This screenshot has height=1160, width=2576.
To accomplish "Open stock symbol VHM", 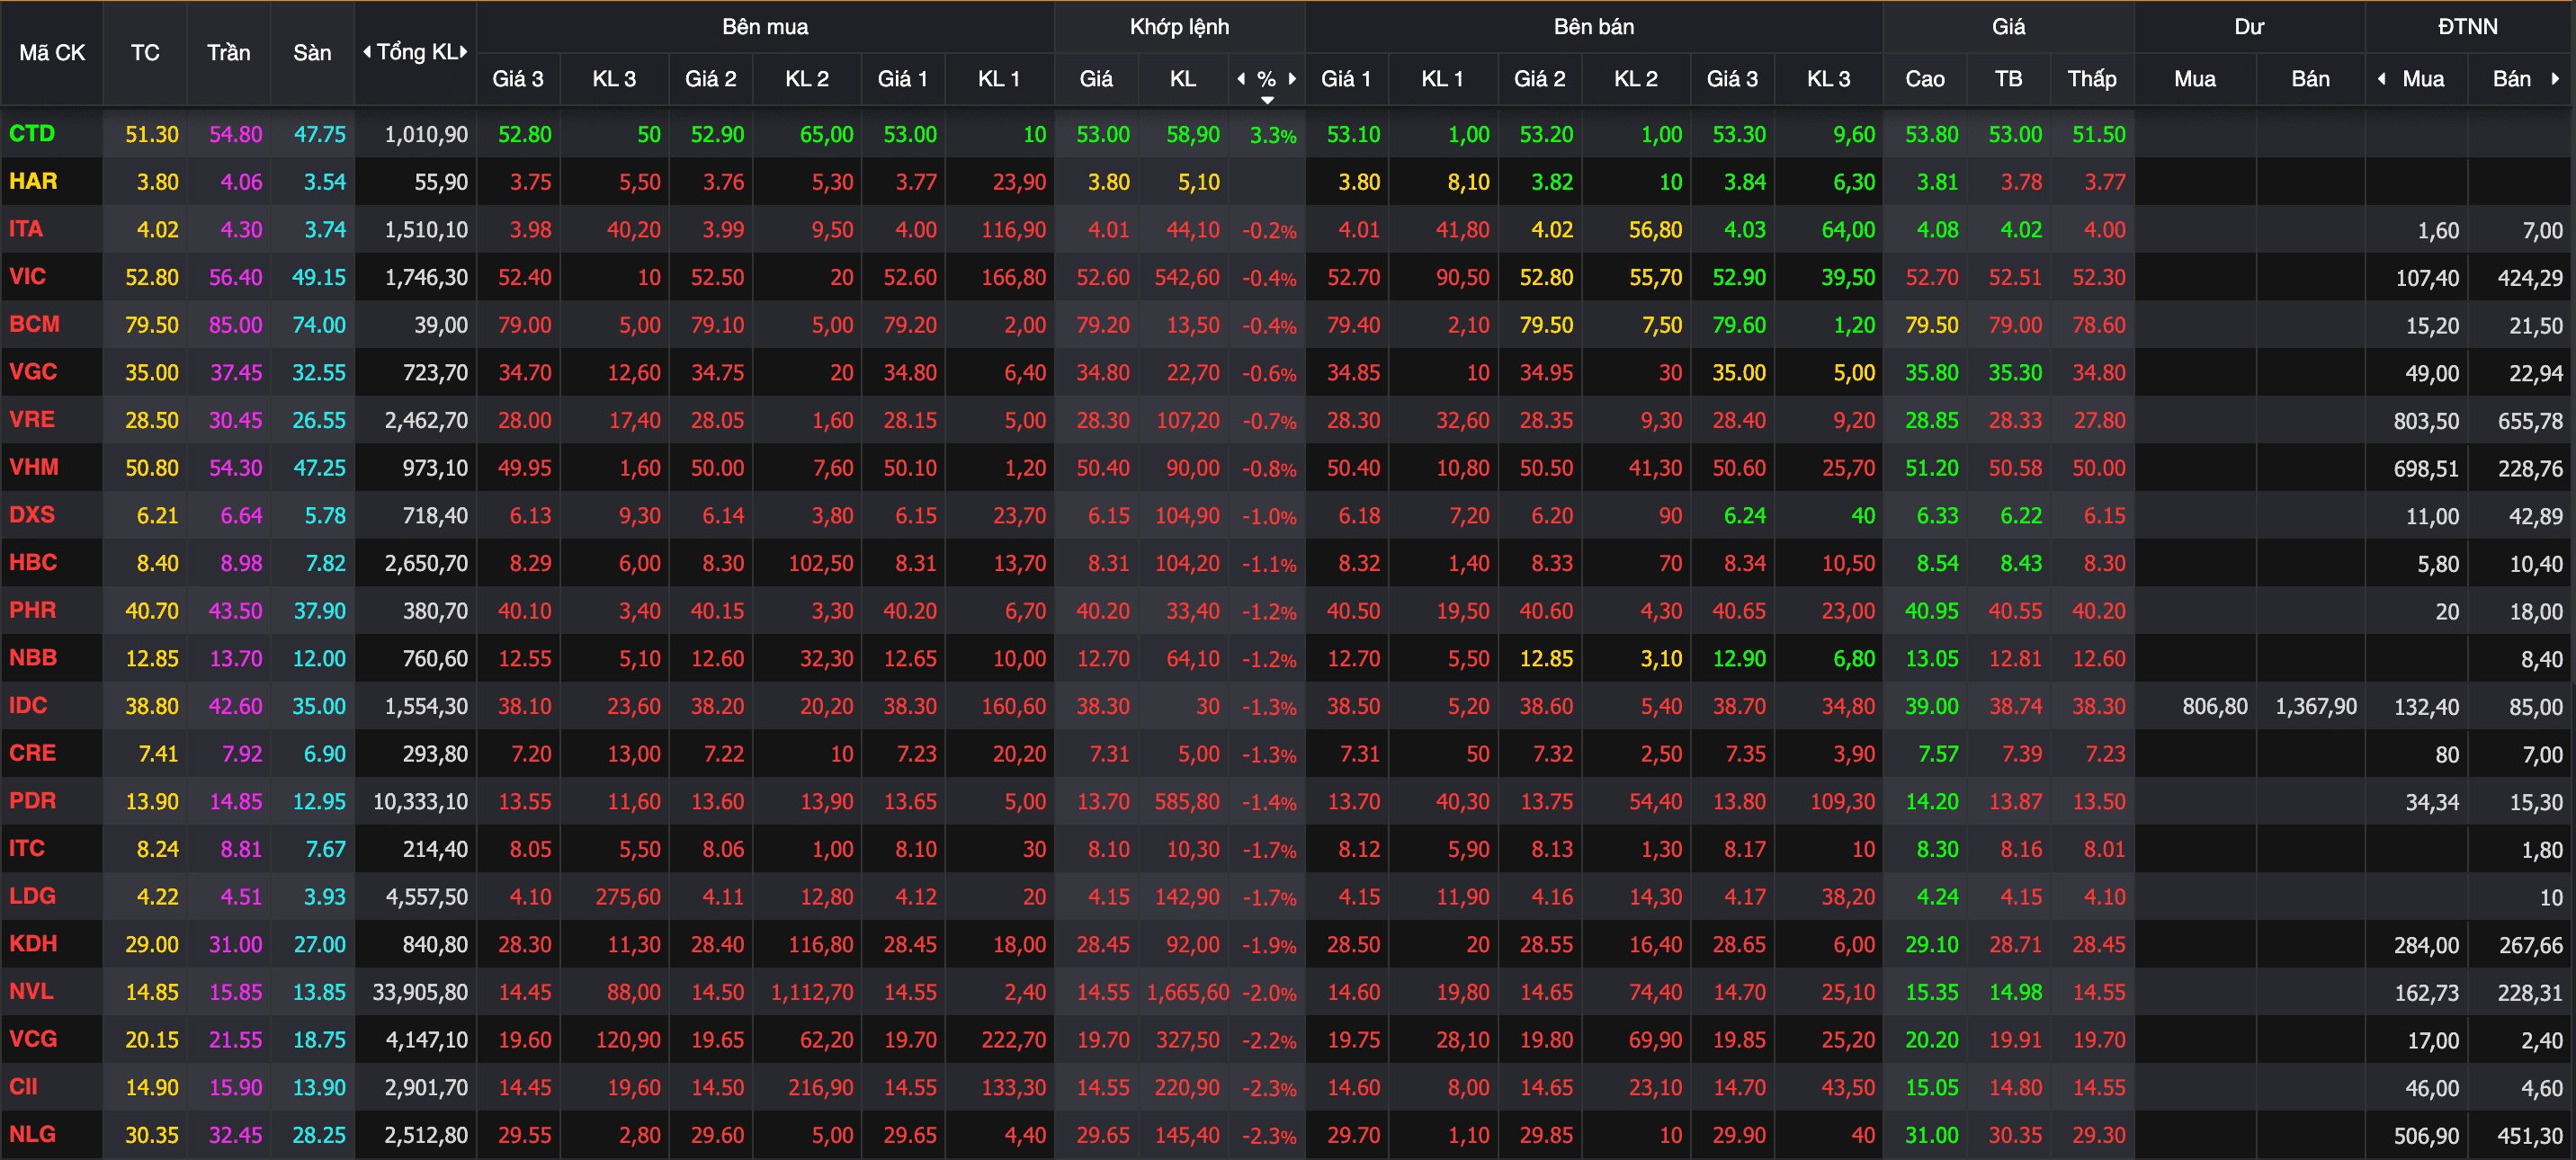I will pyautogui.click(x=34, y=467).
